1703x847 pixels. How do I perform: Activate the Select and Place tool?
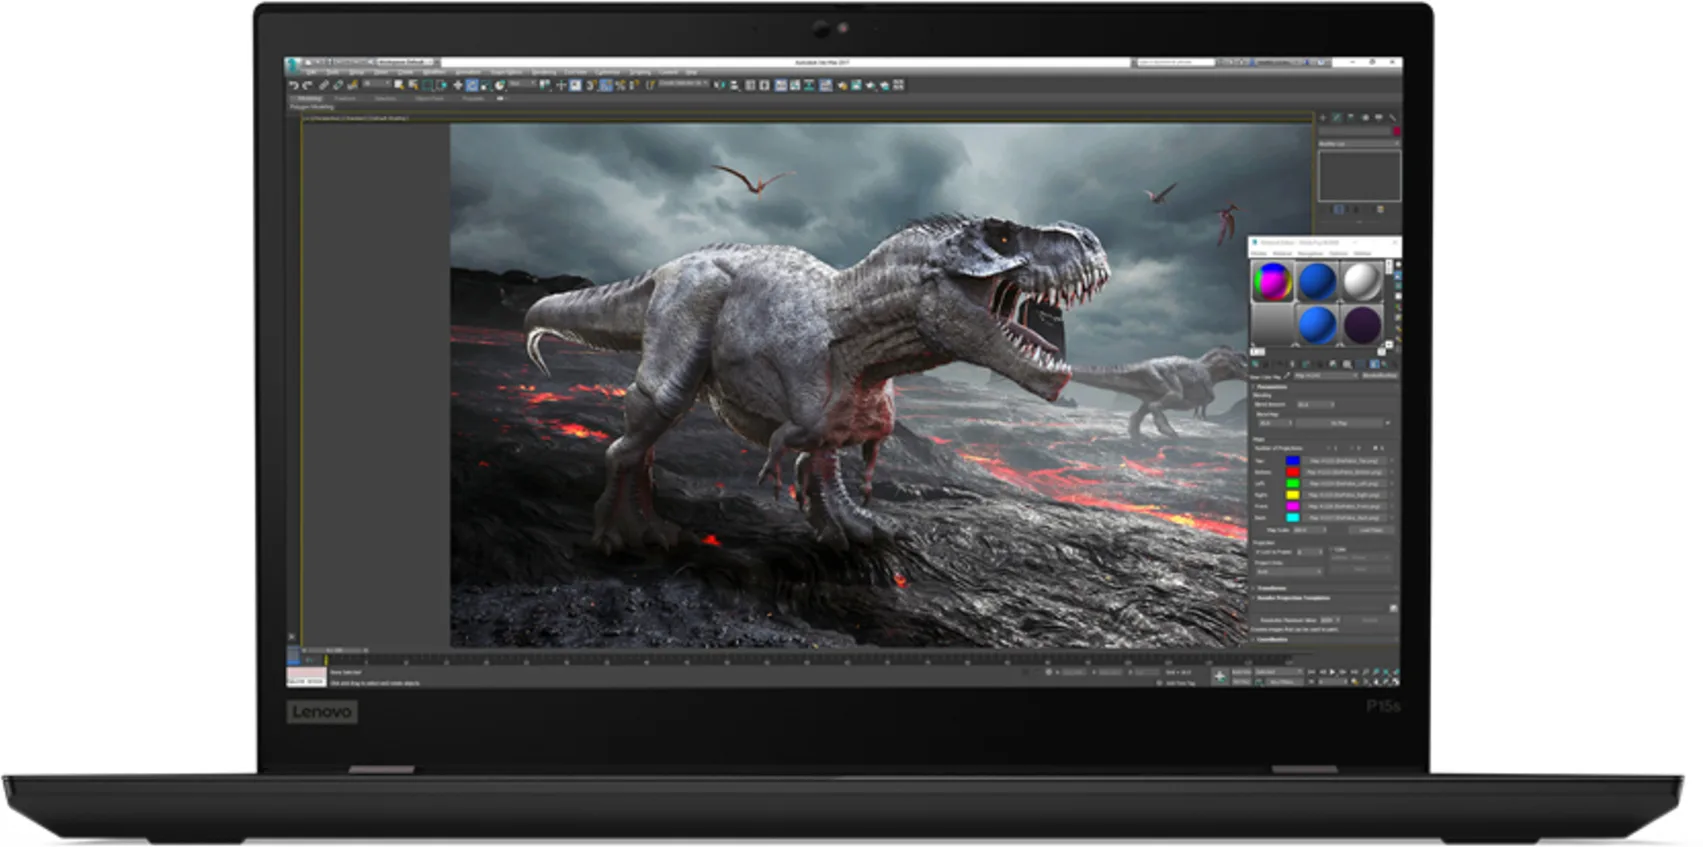[500, 85]
